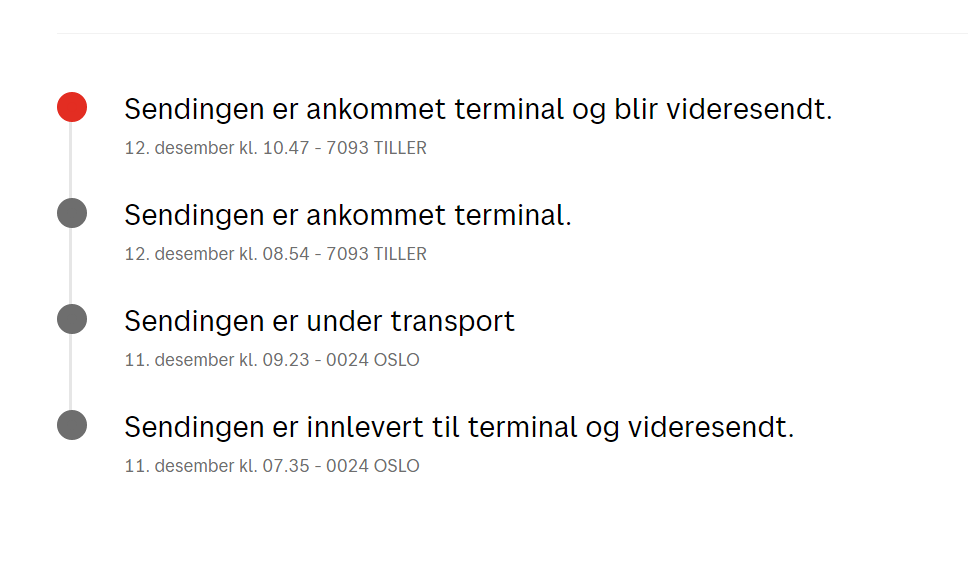Click the red current-status dot
968x583 pixels.
pos(72,107)
